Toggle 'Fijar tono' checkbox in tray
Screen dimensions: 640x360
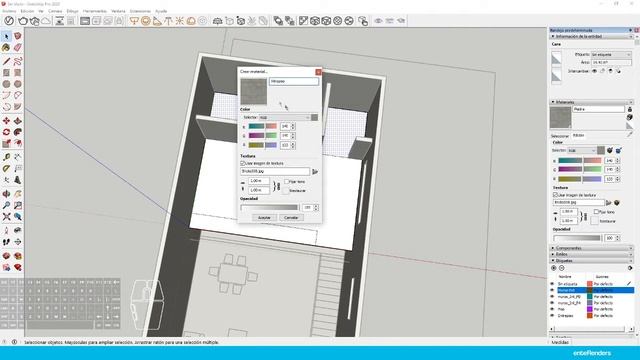pos(596,212)
